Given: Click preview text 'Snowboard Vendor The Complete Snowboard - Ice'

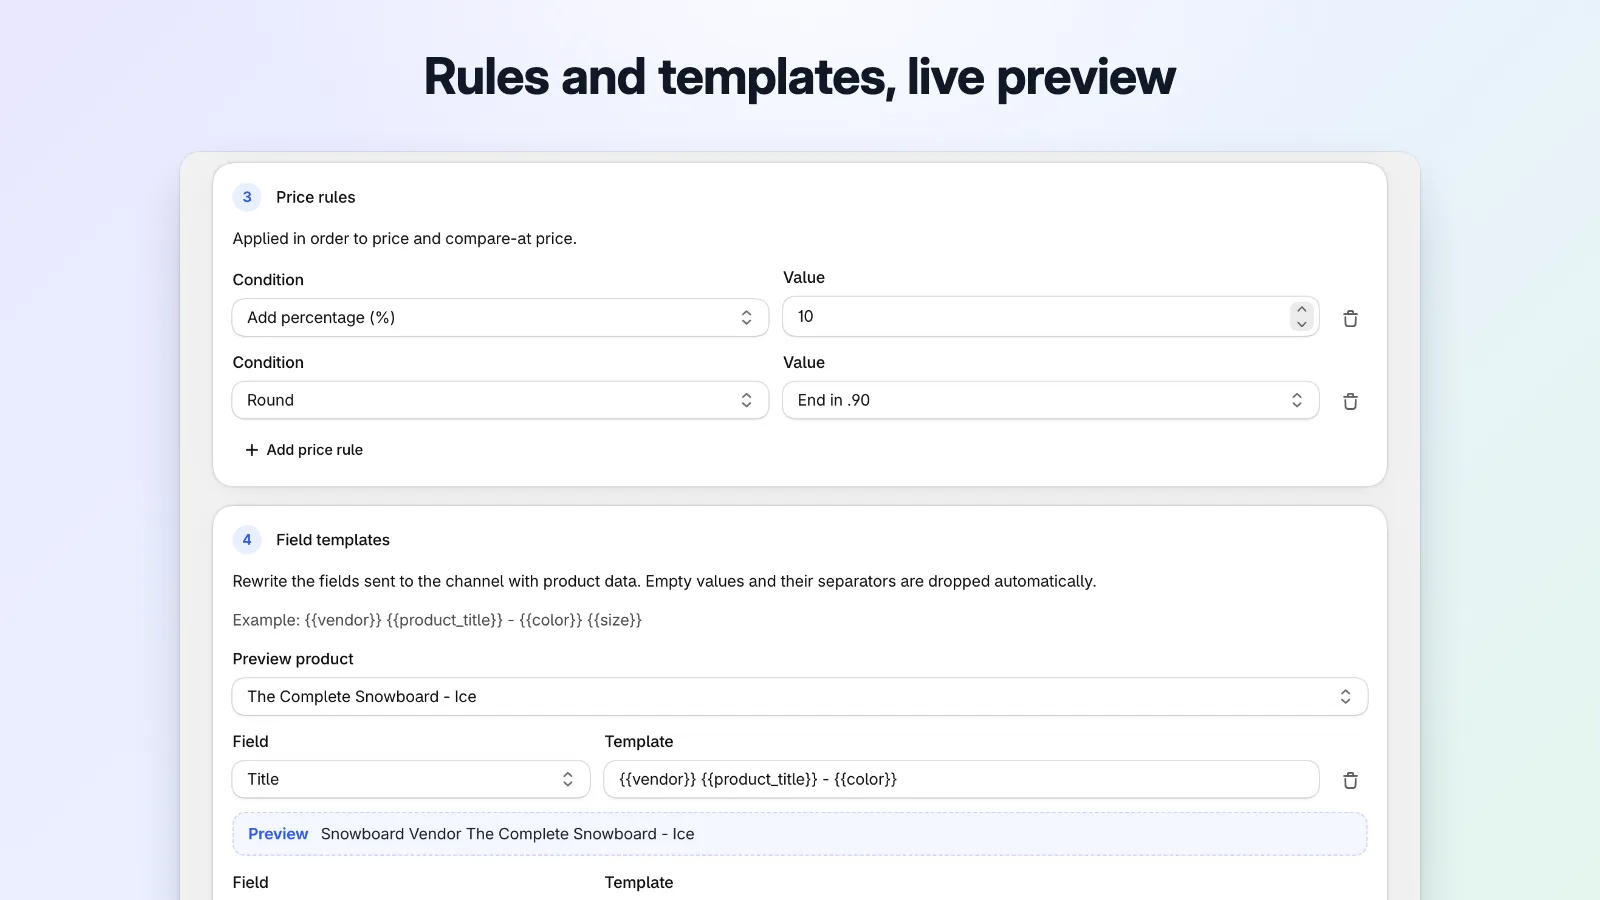Looking at the screenshot, I should 508,834.
